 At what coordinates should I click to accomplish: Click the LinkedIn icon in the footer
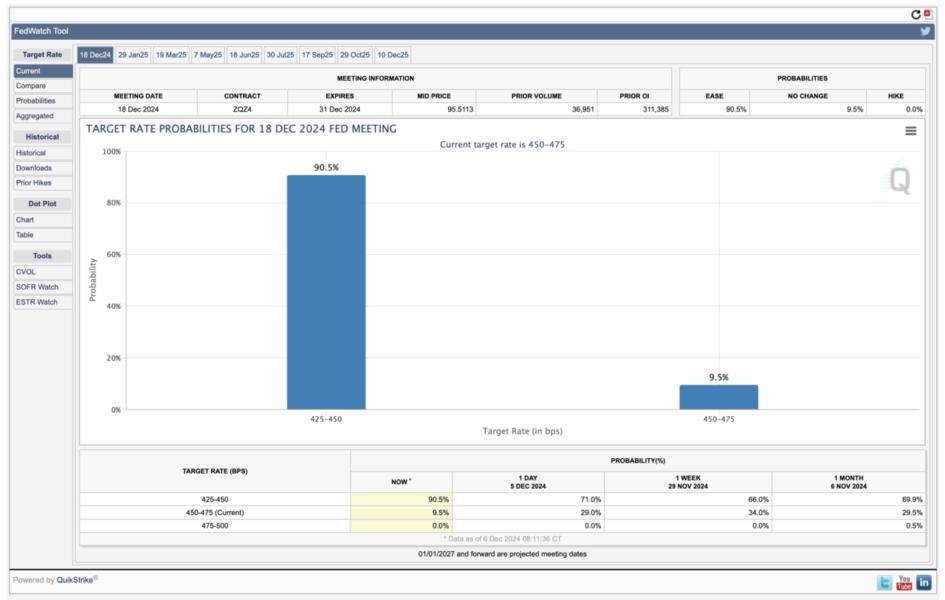924,582
